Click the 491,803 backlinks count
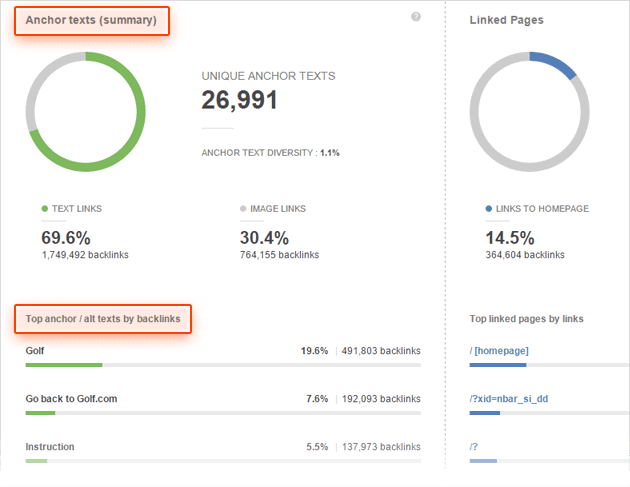630x487 pixels. tap(381, 351)
